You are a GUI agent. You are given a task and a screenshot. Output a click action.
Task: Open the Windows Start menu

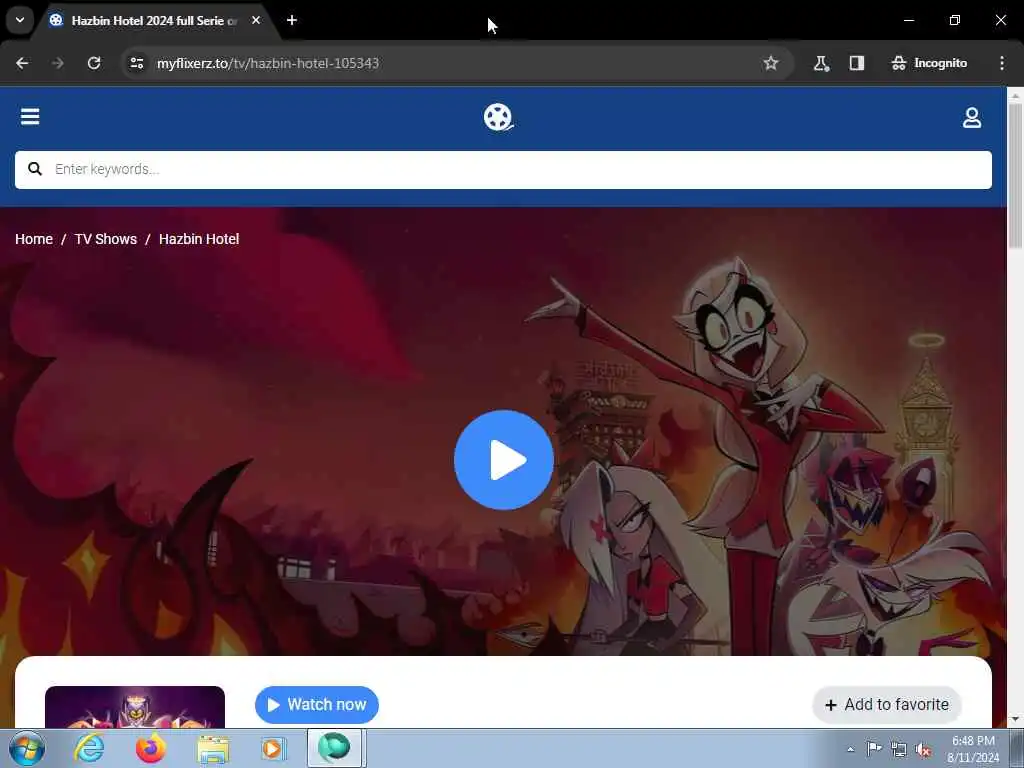click(x=27, y=748)
